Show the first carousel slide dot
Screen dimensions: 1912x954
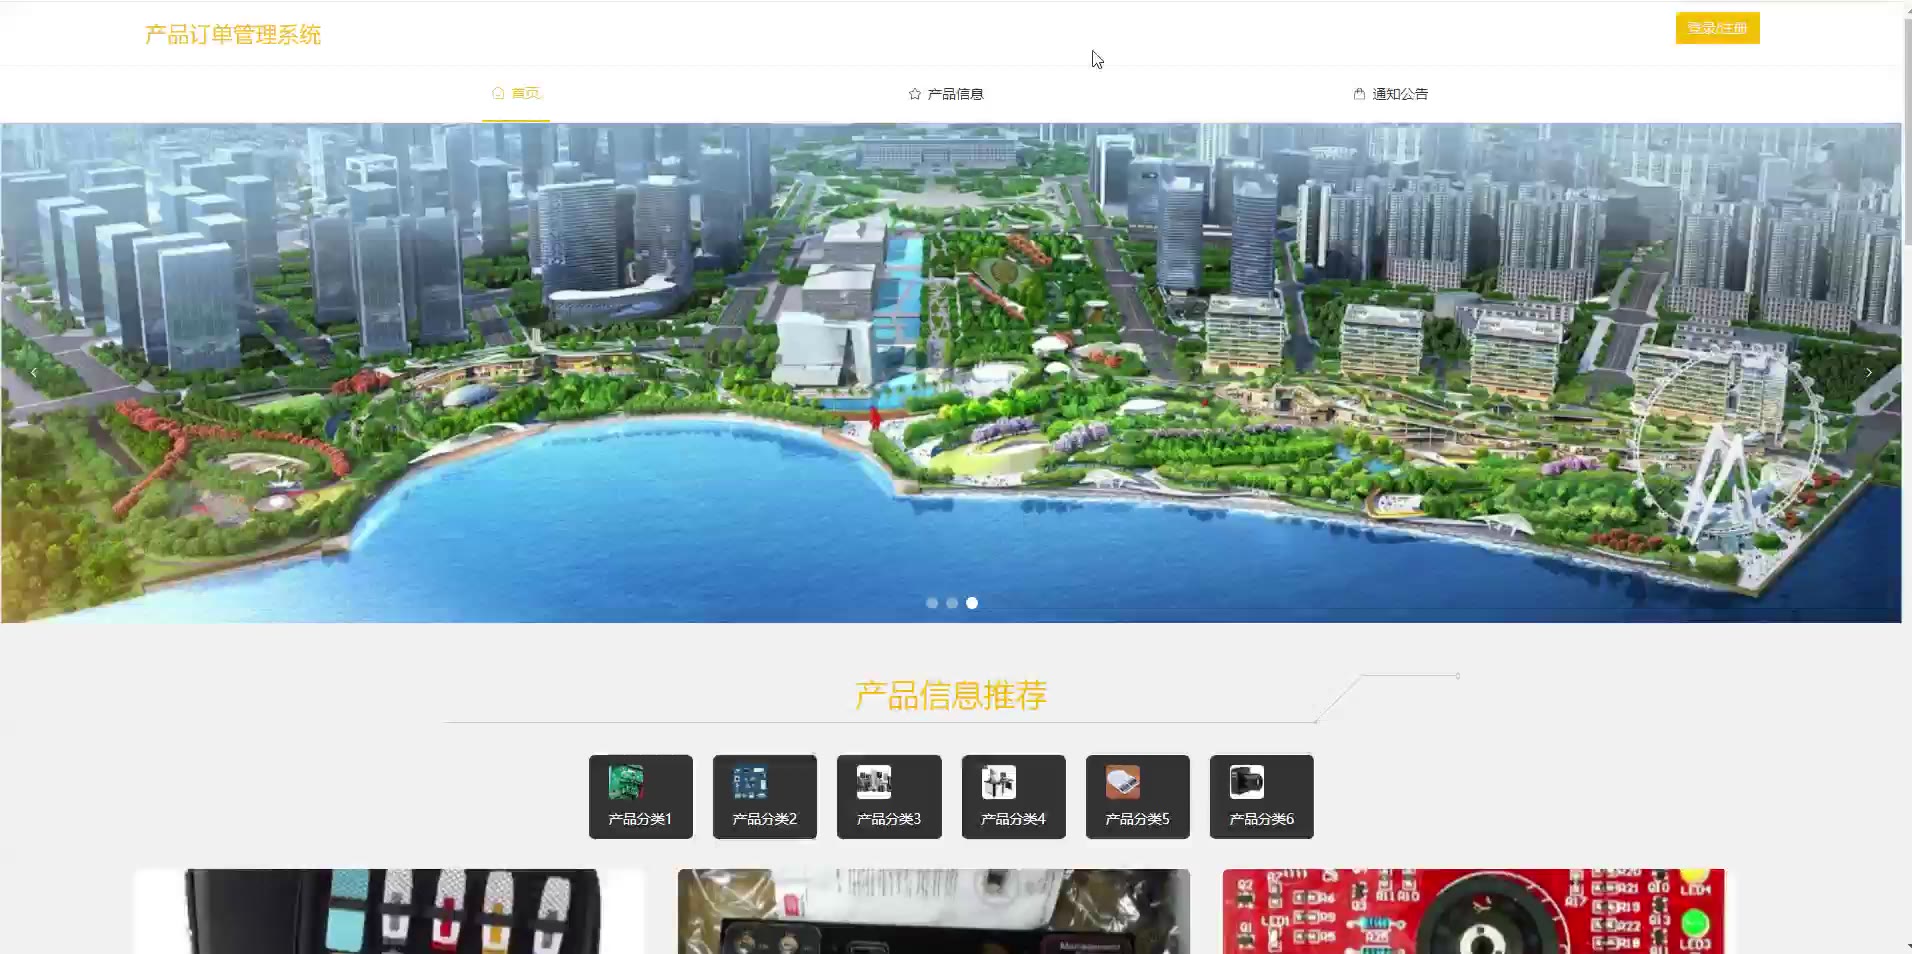click(932, 603)
